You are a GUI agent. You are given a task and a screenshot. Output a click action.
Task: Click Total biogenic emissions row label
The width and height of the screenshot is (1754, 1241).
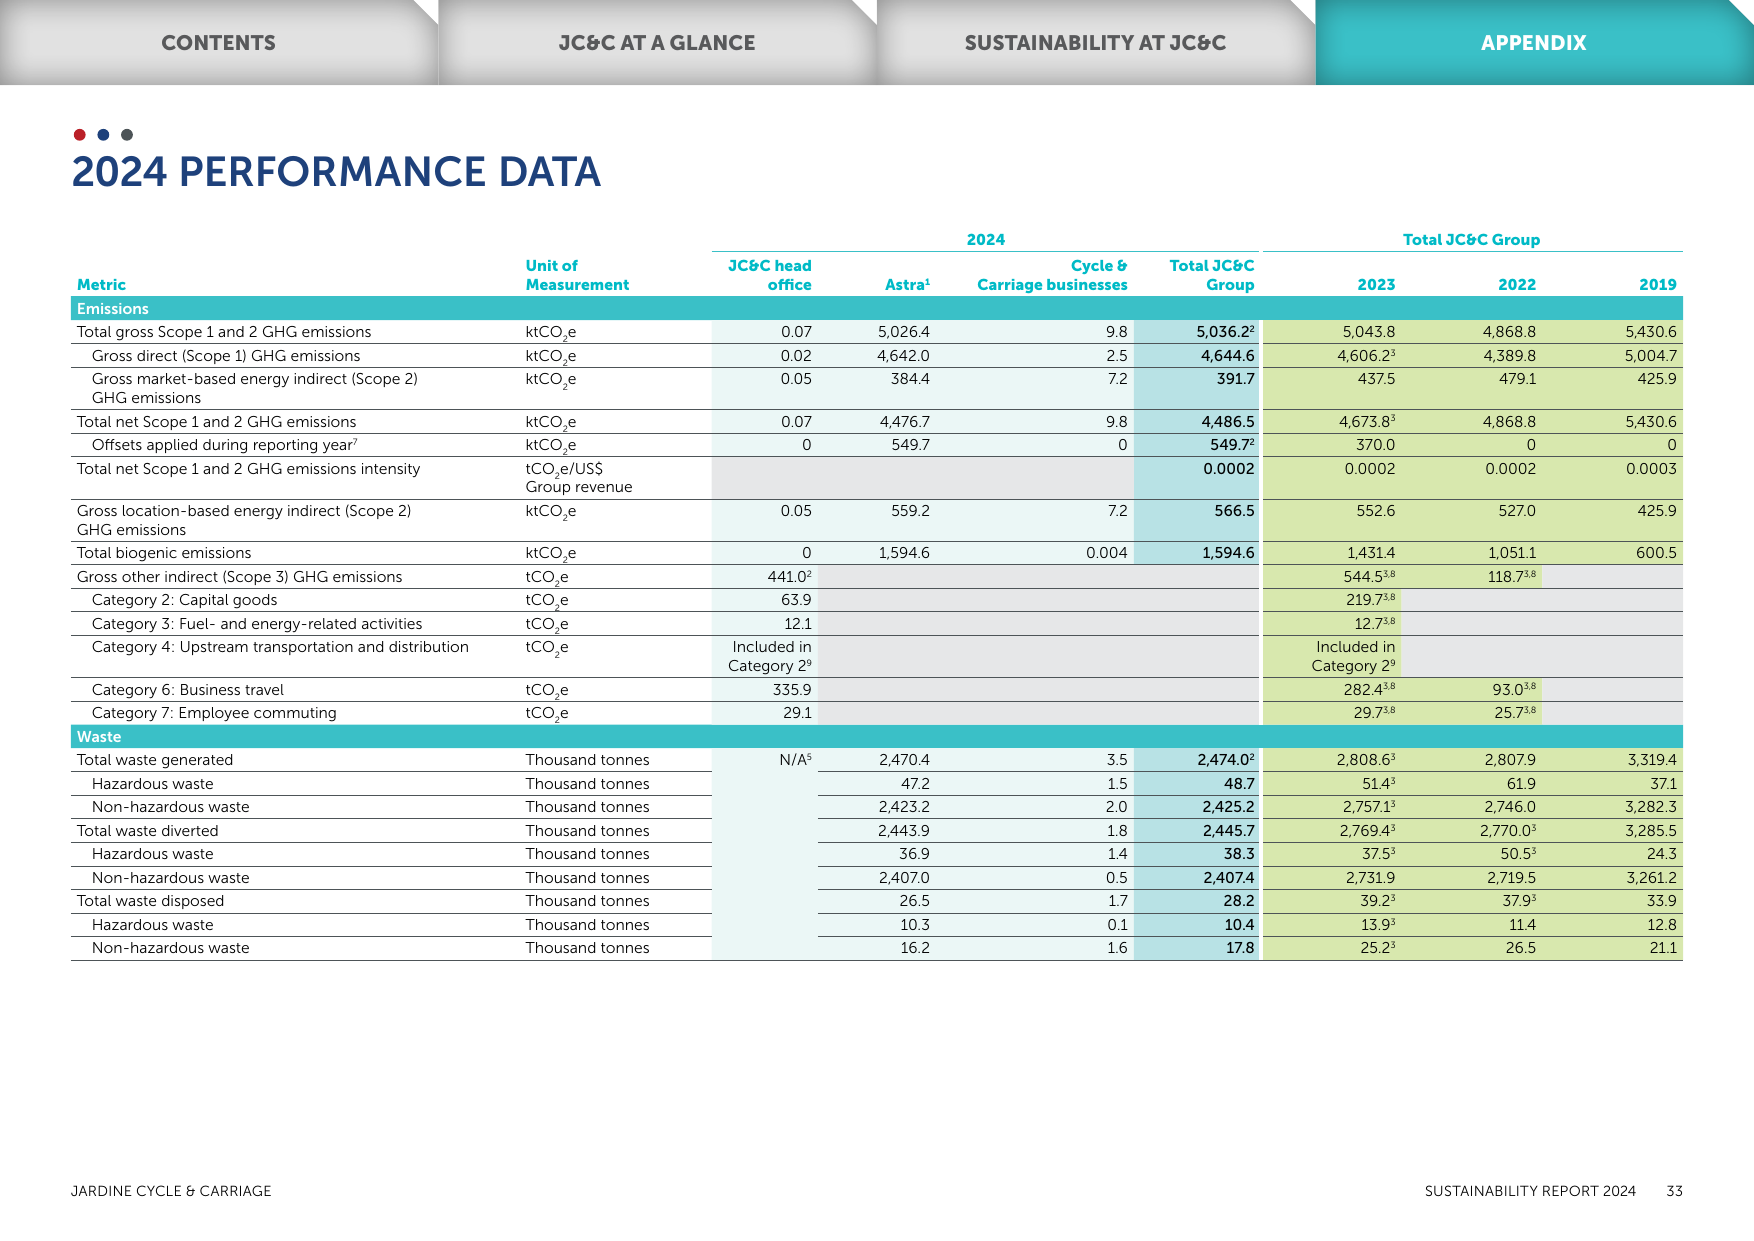(164, 553)
